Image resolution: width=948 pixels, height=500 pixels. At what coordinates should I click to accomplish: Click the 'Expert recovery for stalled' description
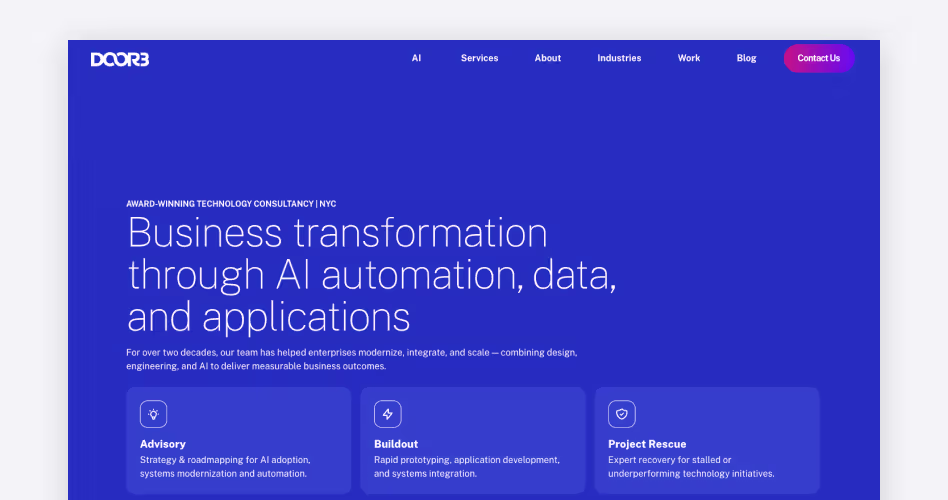(x=691, y=467)
